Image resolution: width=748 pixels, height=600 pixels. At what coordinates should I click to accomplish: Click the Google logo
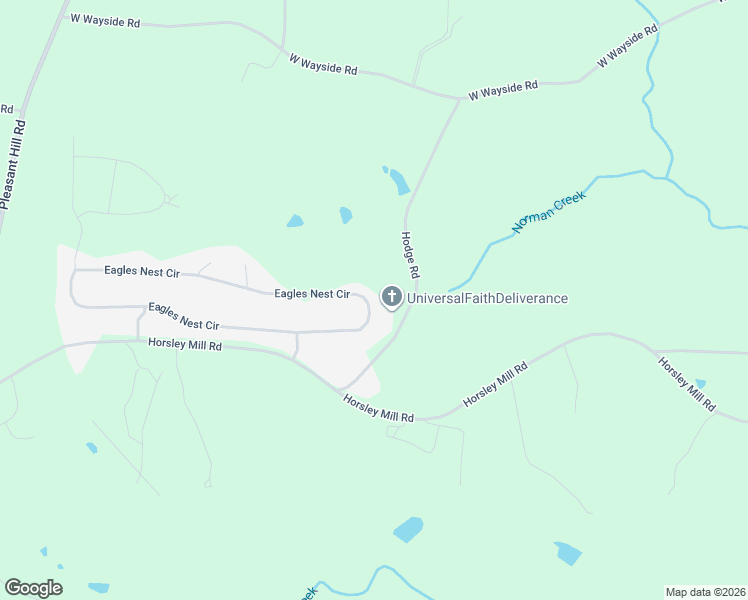[33, 588]
